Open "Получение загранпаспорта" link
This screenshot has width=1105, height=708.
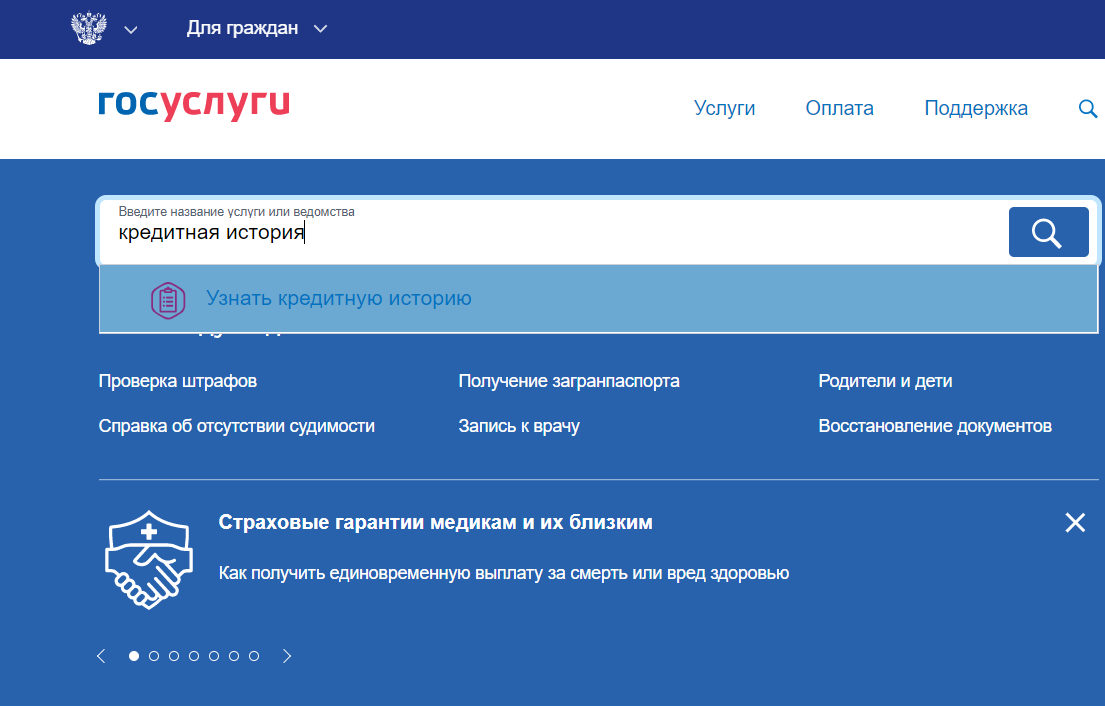point(569,381)
